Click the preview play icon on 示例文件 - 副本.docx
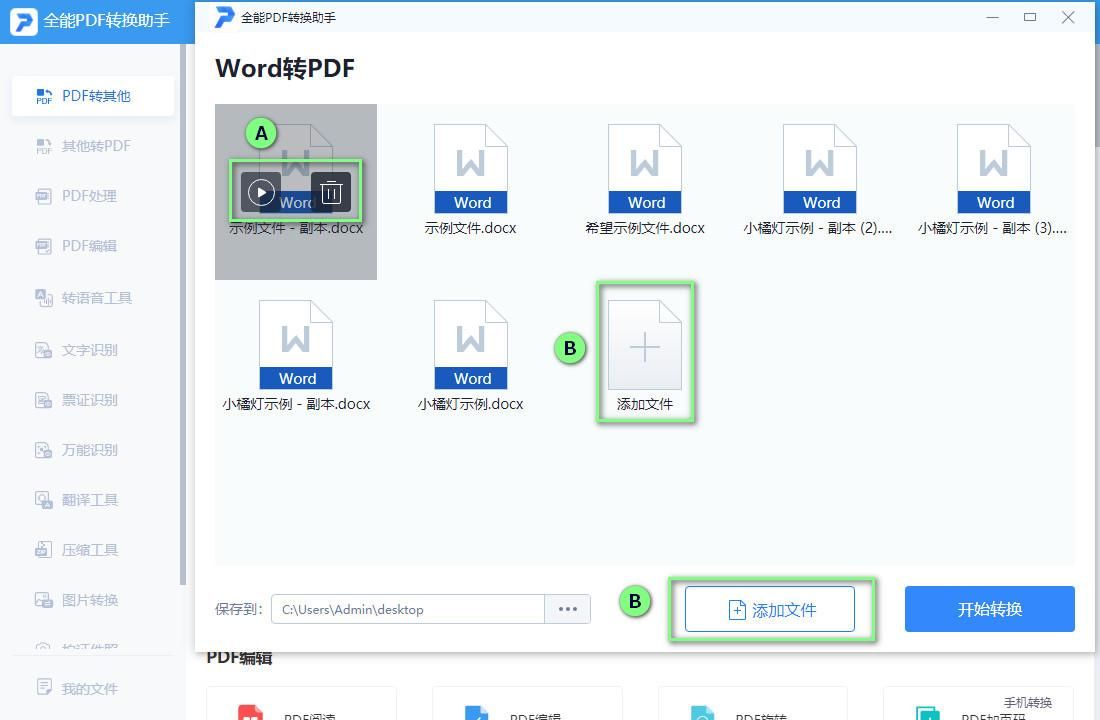Viewport: 1100px width, 720px height. pyautogui.click(x=262, y=191)
